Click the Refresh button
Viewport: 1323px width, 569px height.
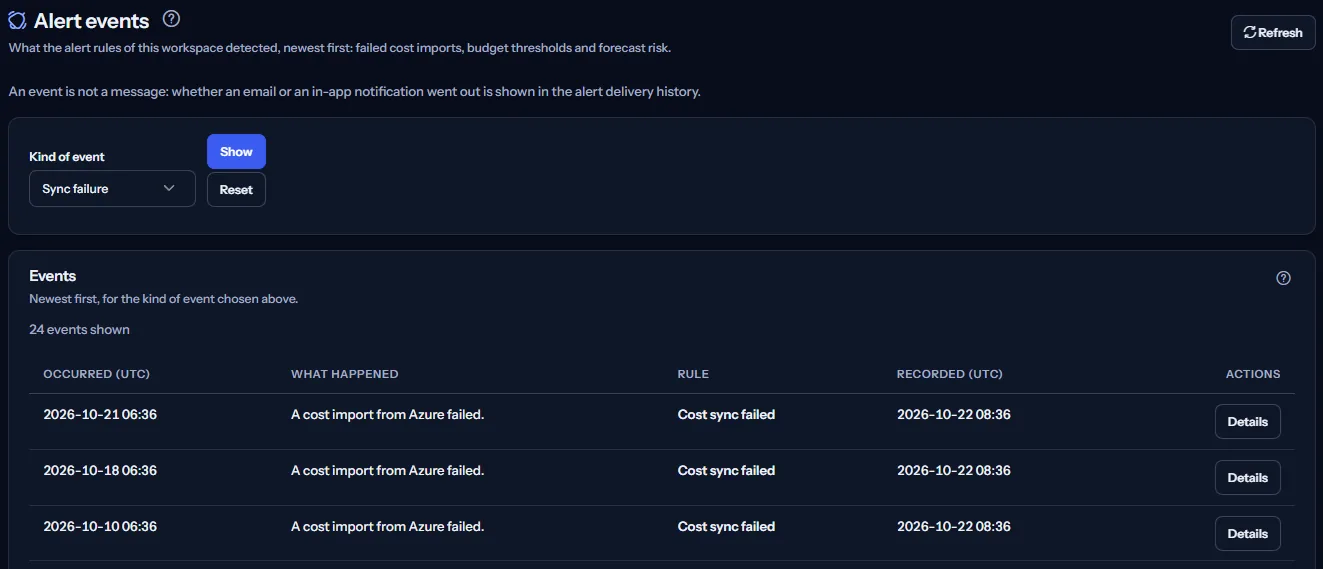coord(1273,32)
